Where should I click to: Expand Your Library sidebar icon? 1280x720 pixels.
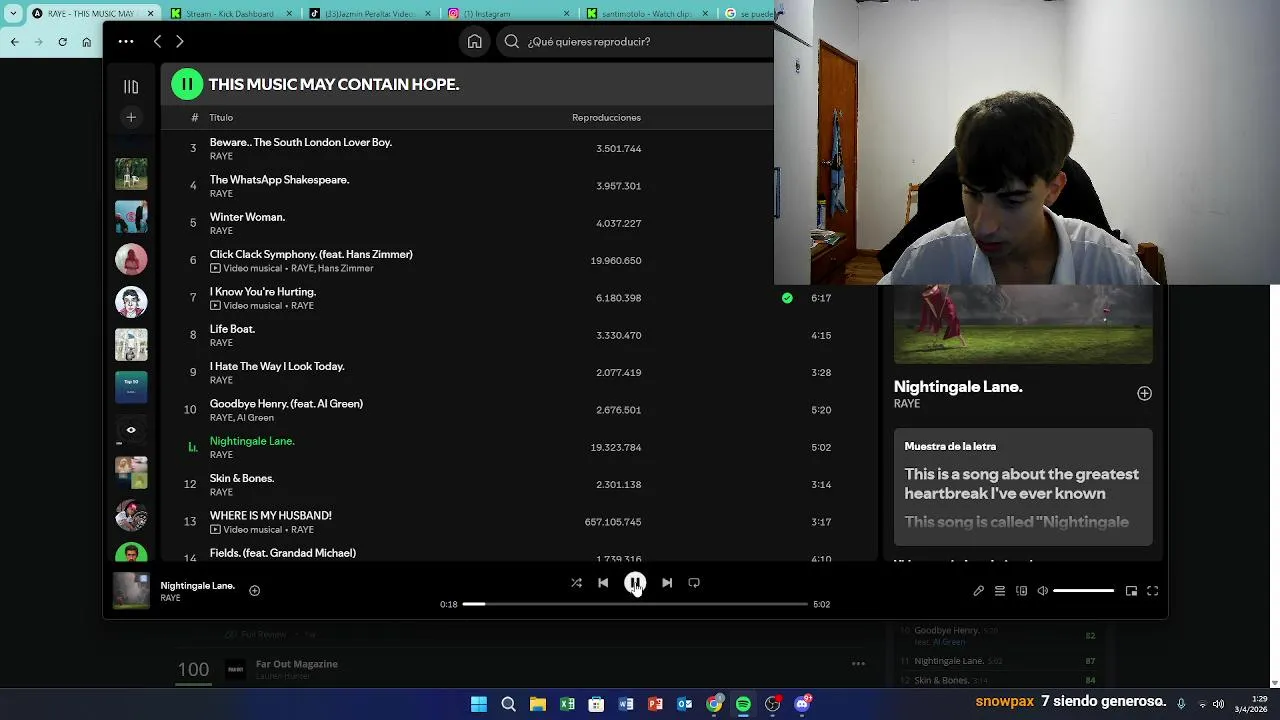(131, 87)
